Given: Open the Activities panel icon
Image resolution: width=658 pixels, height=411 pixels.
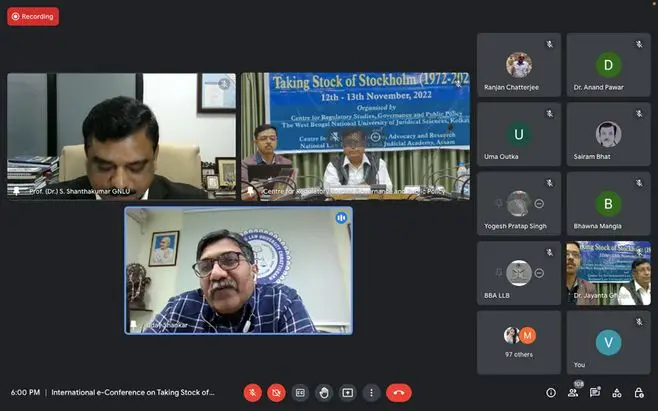Looking at the screenshot, I should tap(616, 393).
